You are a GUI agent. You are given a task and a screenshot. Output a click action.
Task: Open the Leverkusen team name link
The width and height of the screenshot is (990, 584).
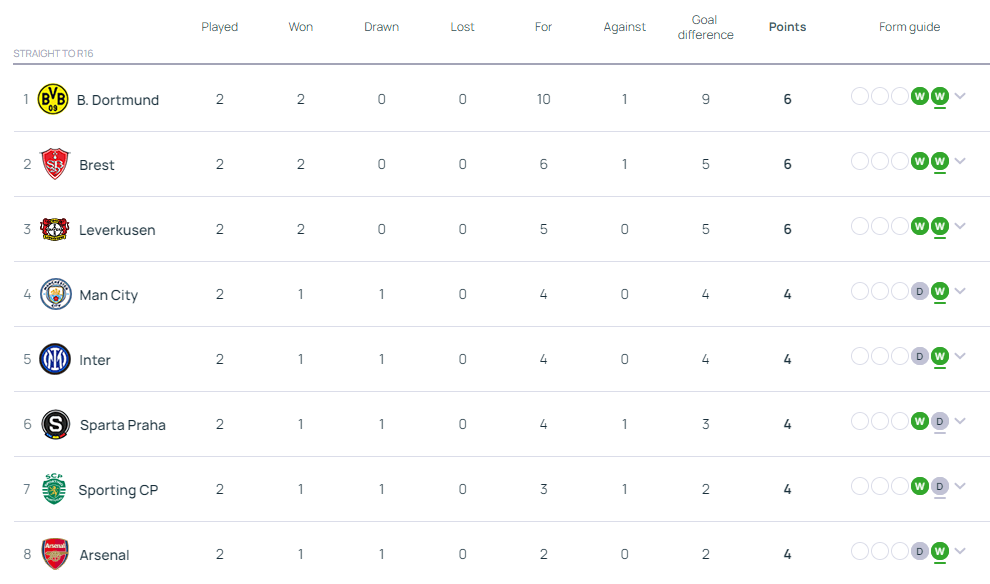click(117, 230)
